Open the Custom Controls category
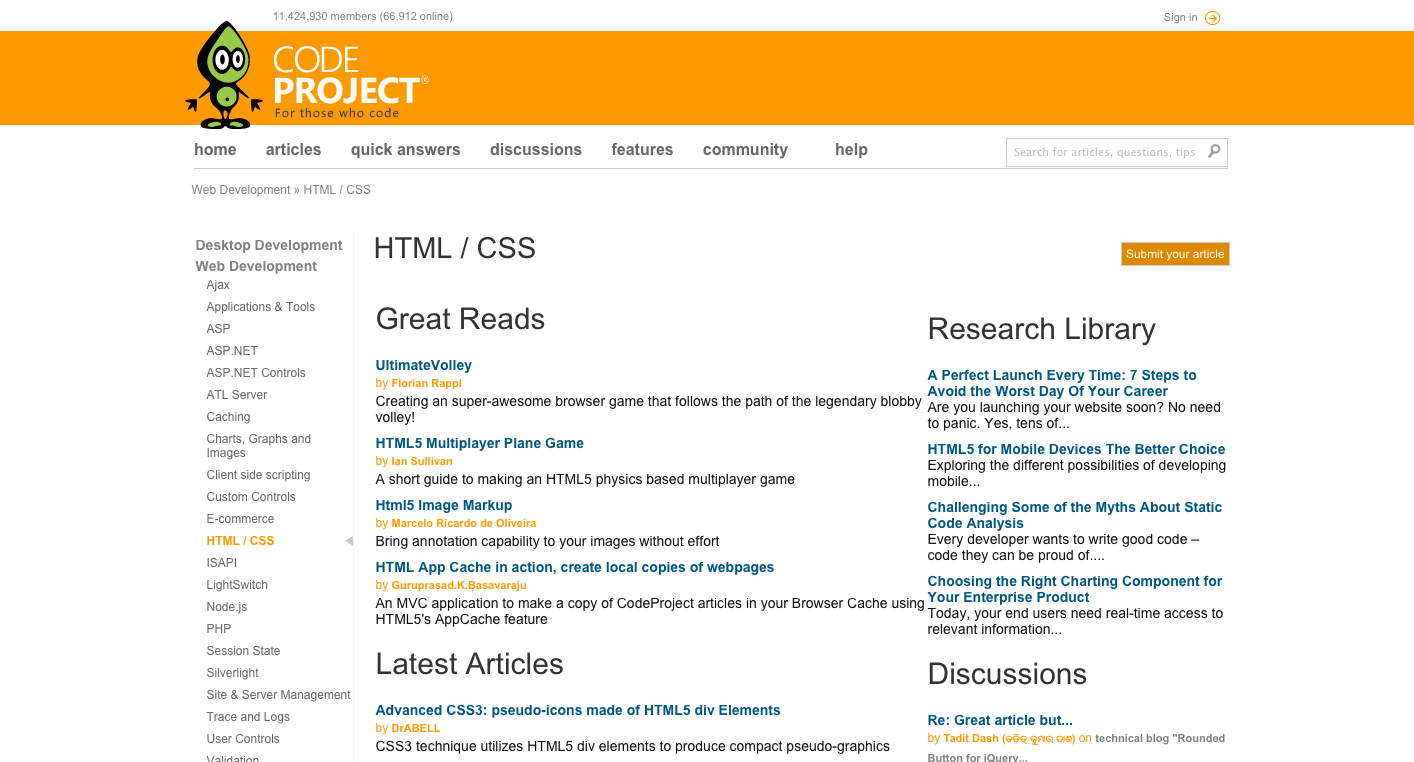1414x762 pixels. click(251, 497)
